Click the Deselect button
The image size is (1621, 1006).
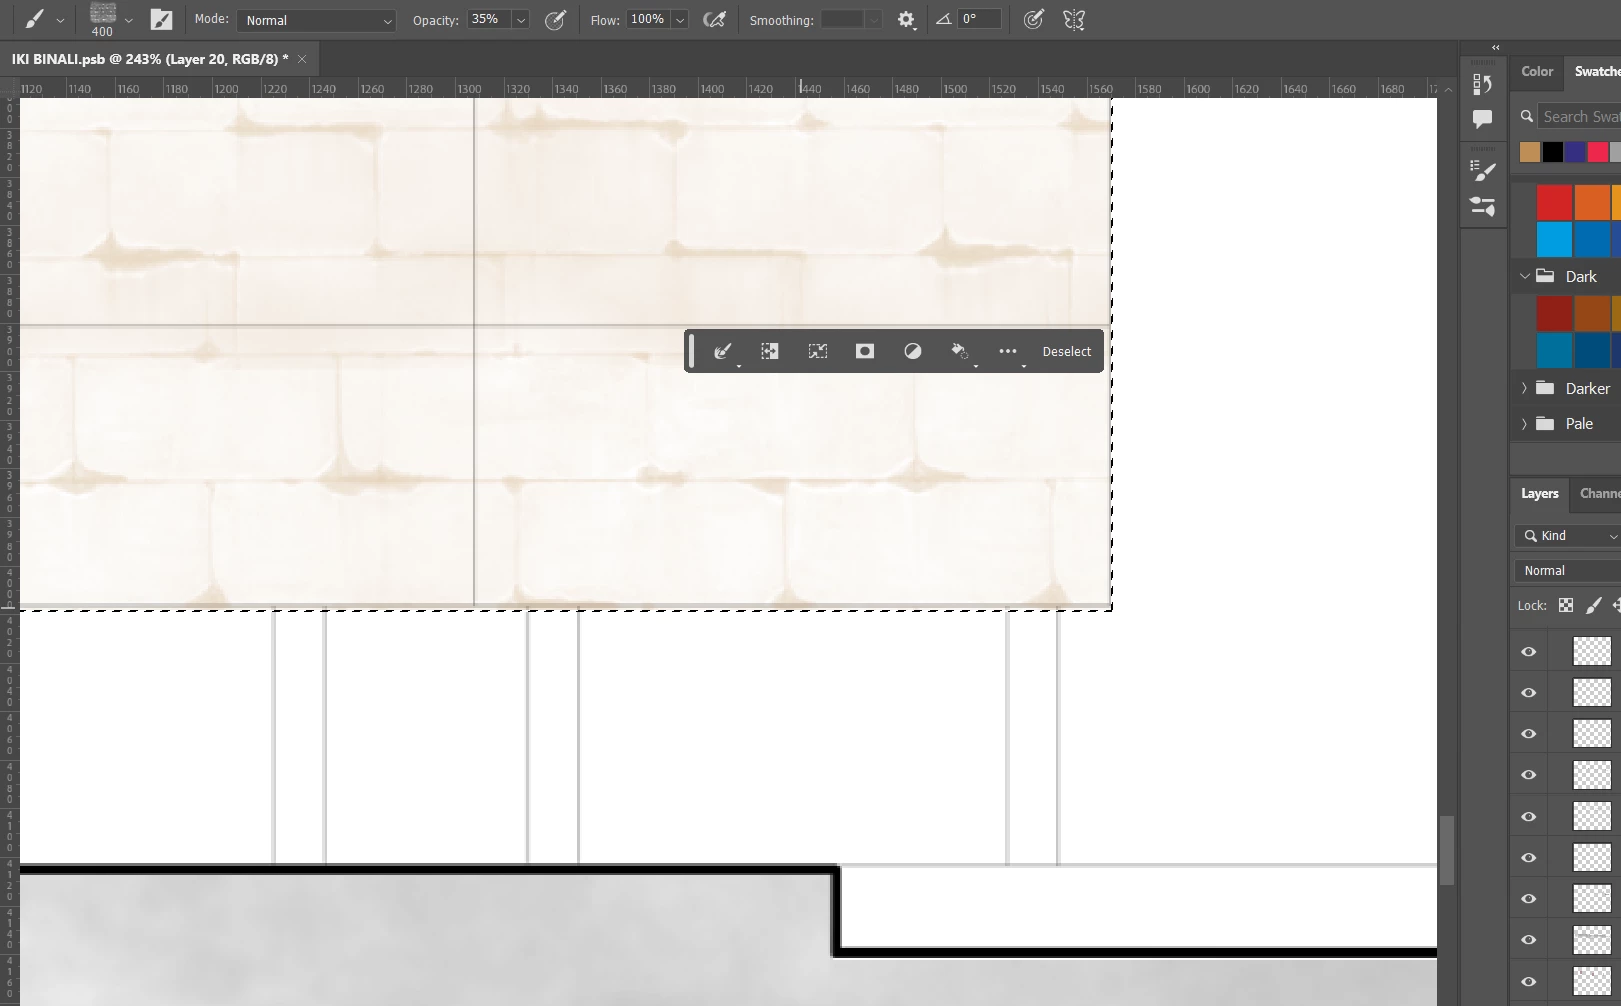pyautogui.click(x=1066, y=351)
